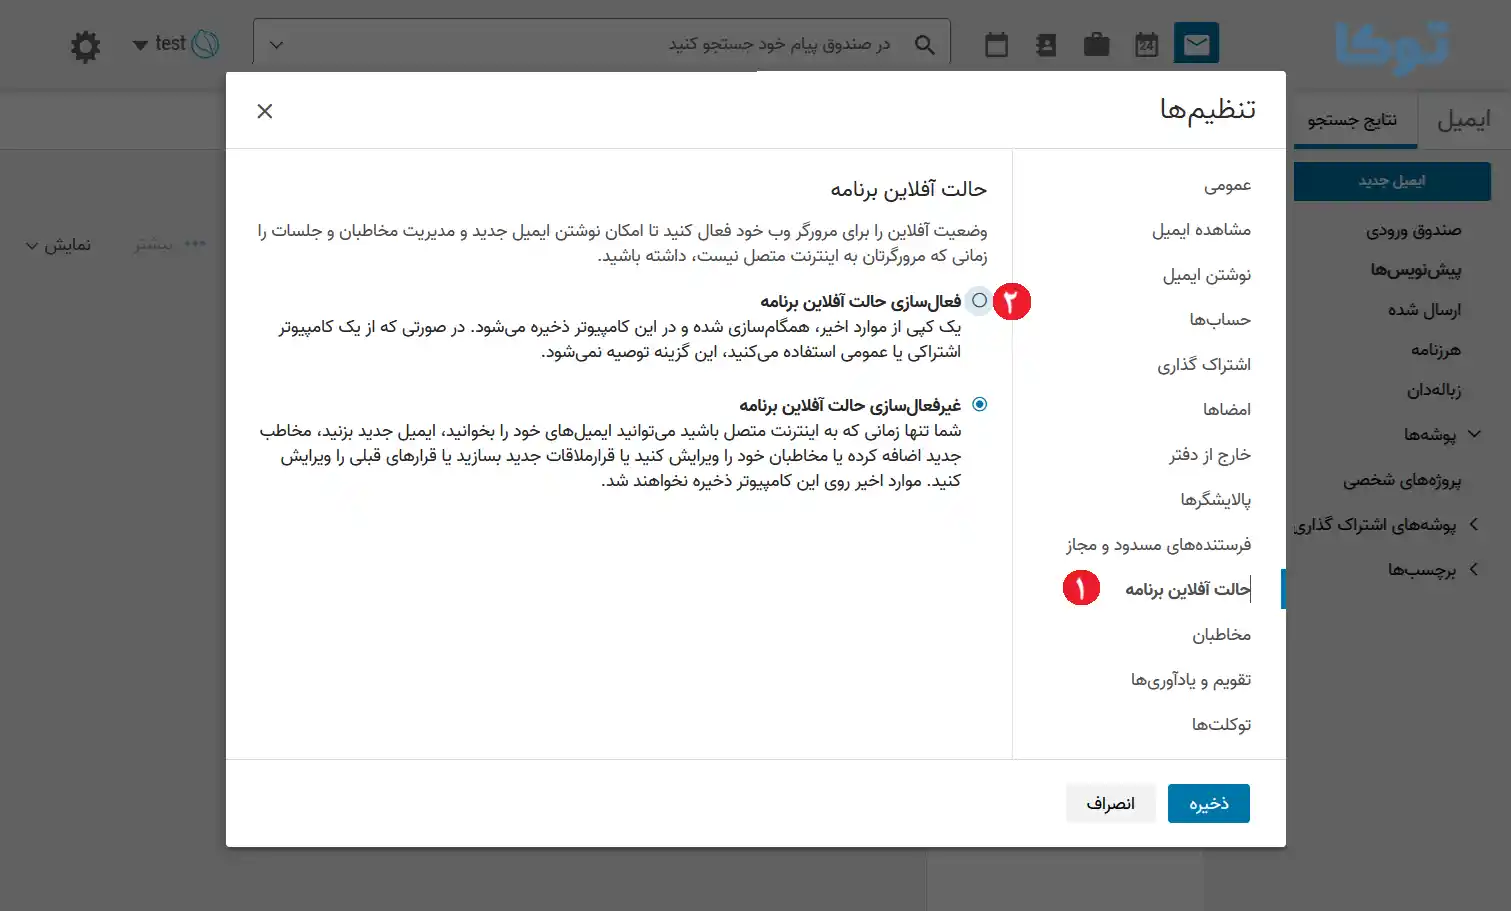
Task: Open the هرزنامه spam folder
Action: (x=1436, y=350)
